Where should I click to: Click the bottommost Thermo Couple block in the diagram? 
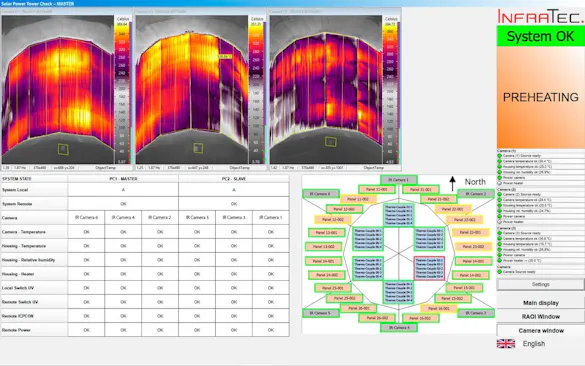coord(398,292)
